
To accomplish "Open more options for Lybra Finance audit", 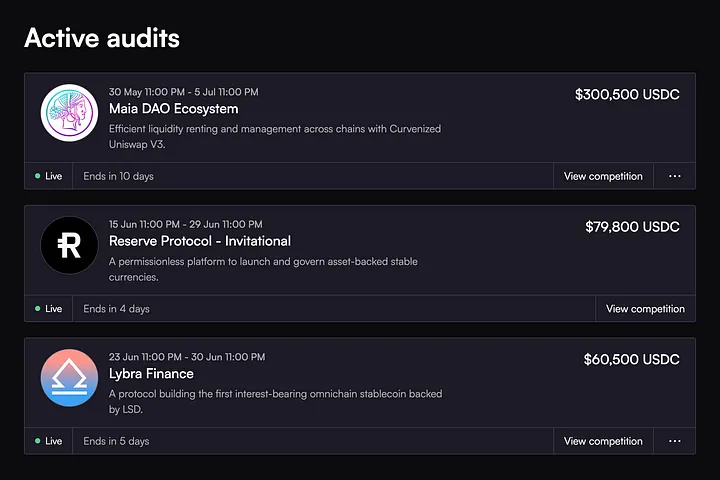I will tap(675, 441).
